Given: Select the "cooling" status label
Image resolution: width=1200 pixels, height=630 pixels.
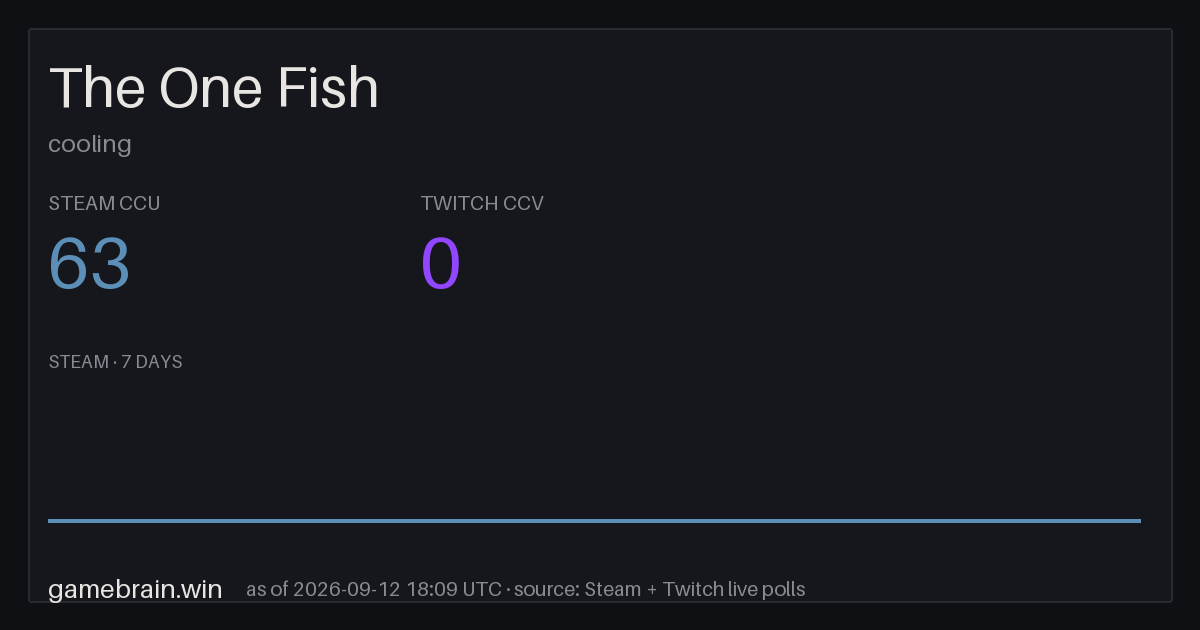Looking at the screenshot, I should [90, 144].
